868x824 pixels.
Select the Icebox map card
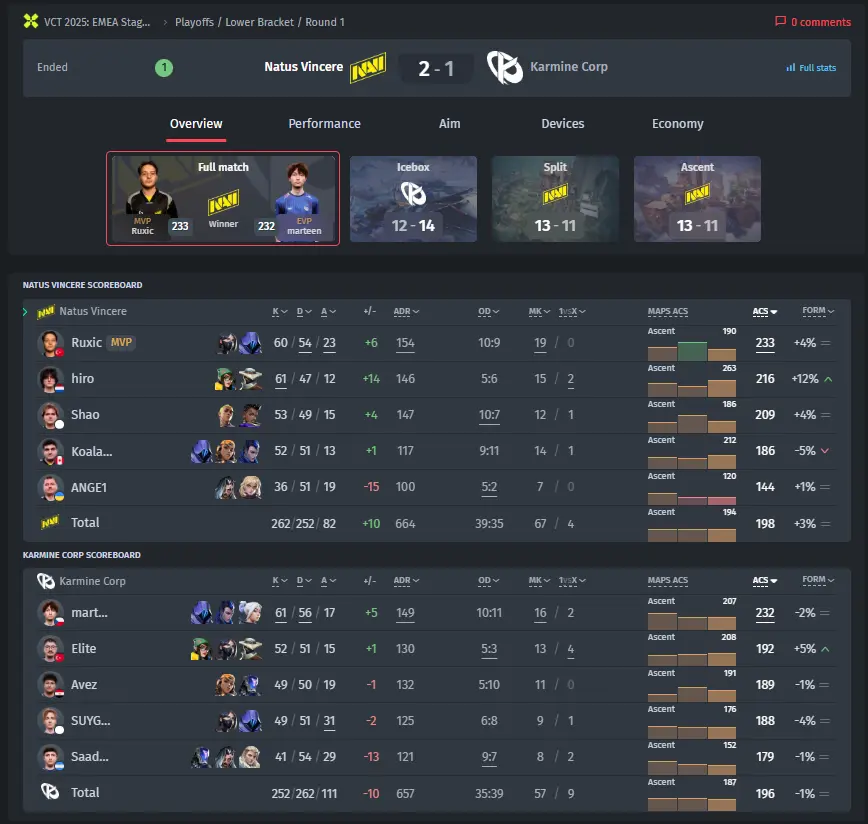tap(413, 199)
